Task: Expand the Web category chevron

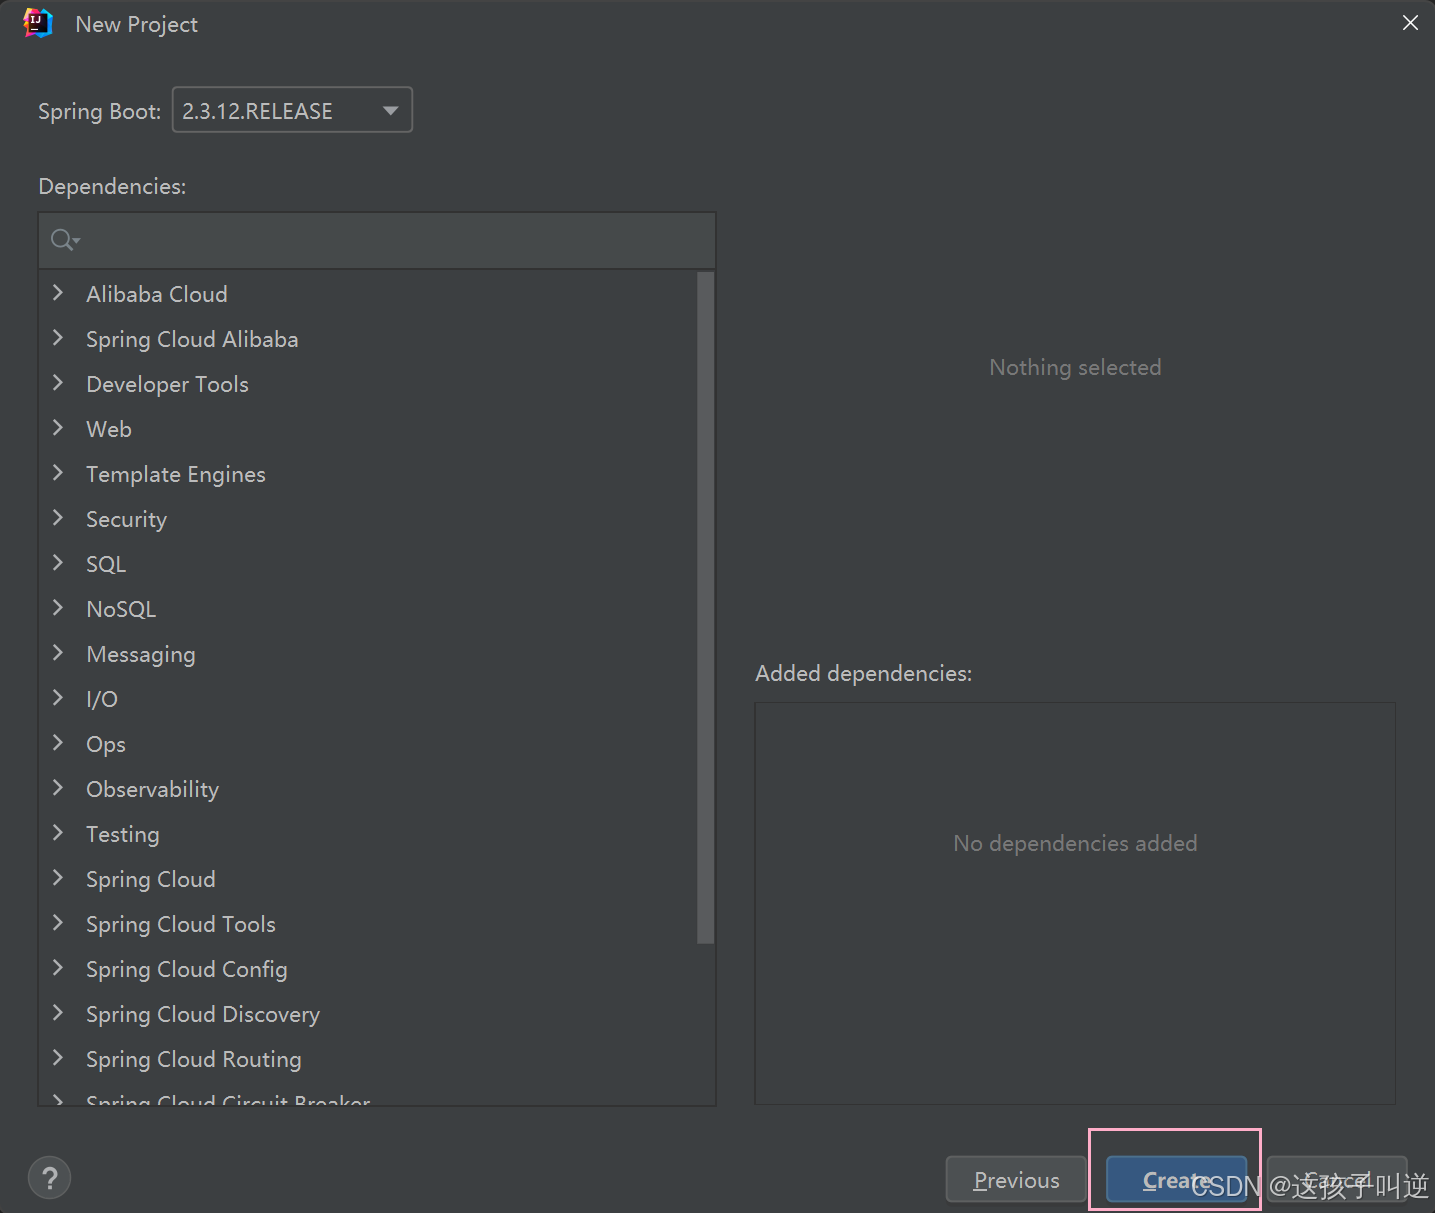Action: point(58,428)
